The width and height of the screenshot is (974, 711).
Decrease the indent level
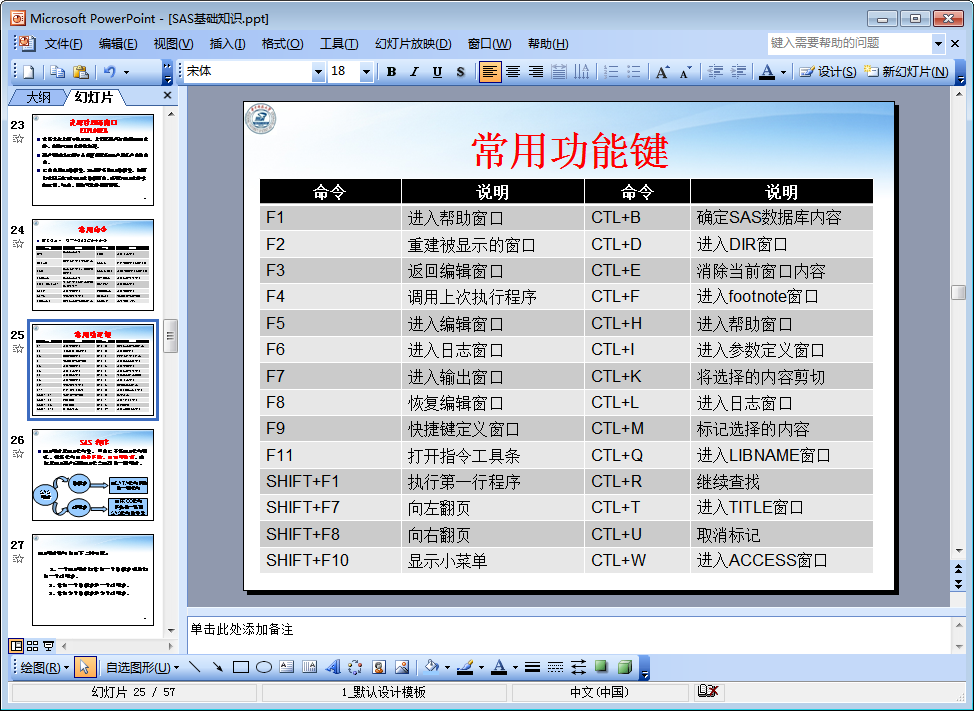(715, 72)
